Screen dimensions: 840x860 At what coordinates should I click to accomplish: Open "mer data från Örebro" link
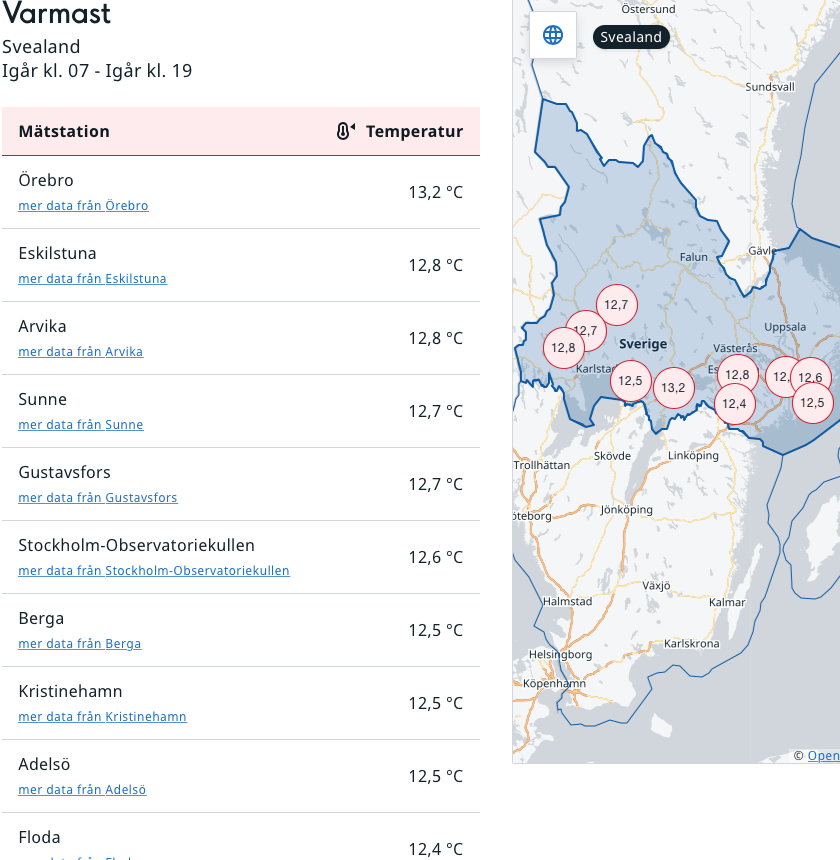pos(83,206)
